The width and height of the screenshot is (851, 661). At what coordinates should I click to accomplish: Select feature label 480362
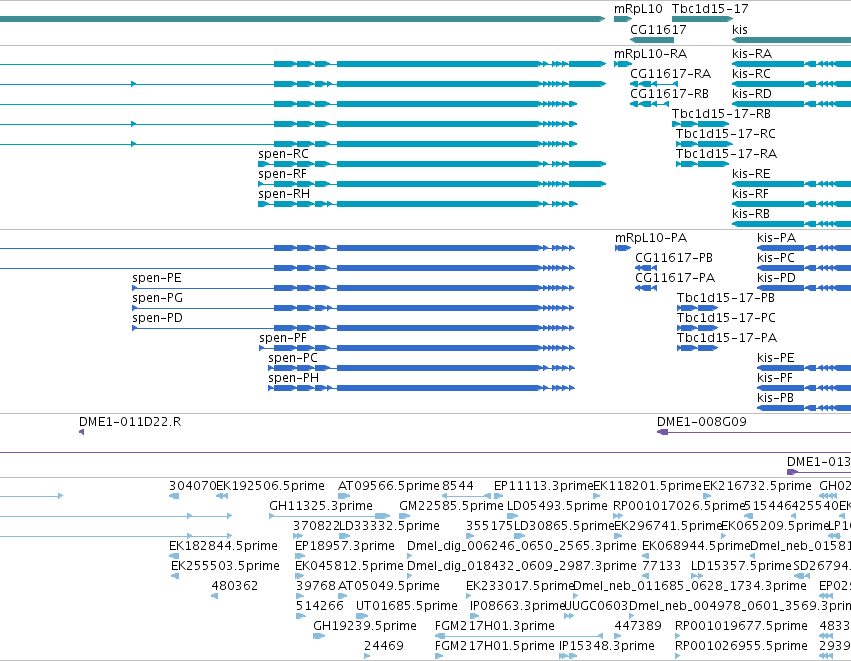[x=234, y=587]
